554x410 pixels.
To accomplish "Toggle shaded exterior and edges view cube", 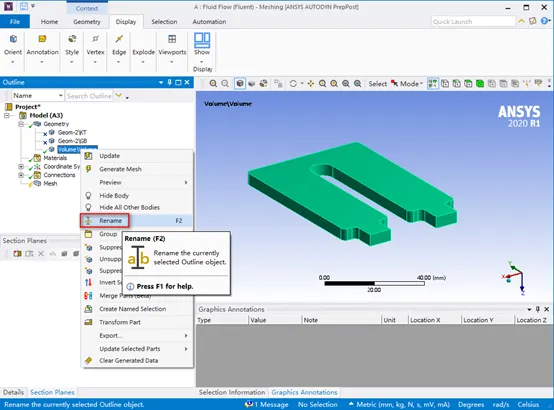I will tap(240, 84).
